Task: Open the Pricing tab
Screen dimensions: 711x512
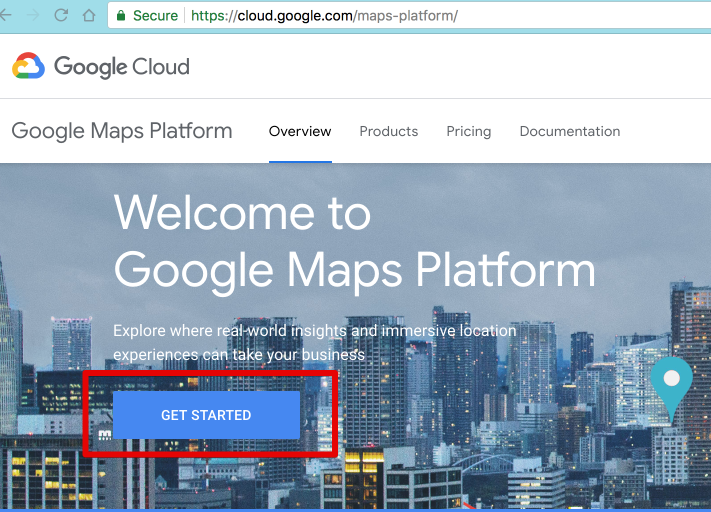Action: pyautogui.click(x=468, y=131)
